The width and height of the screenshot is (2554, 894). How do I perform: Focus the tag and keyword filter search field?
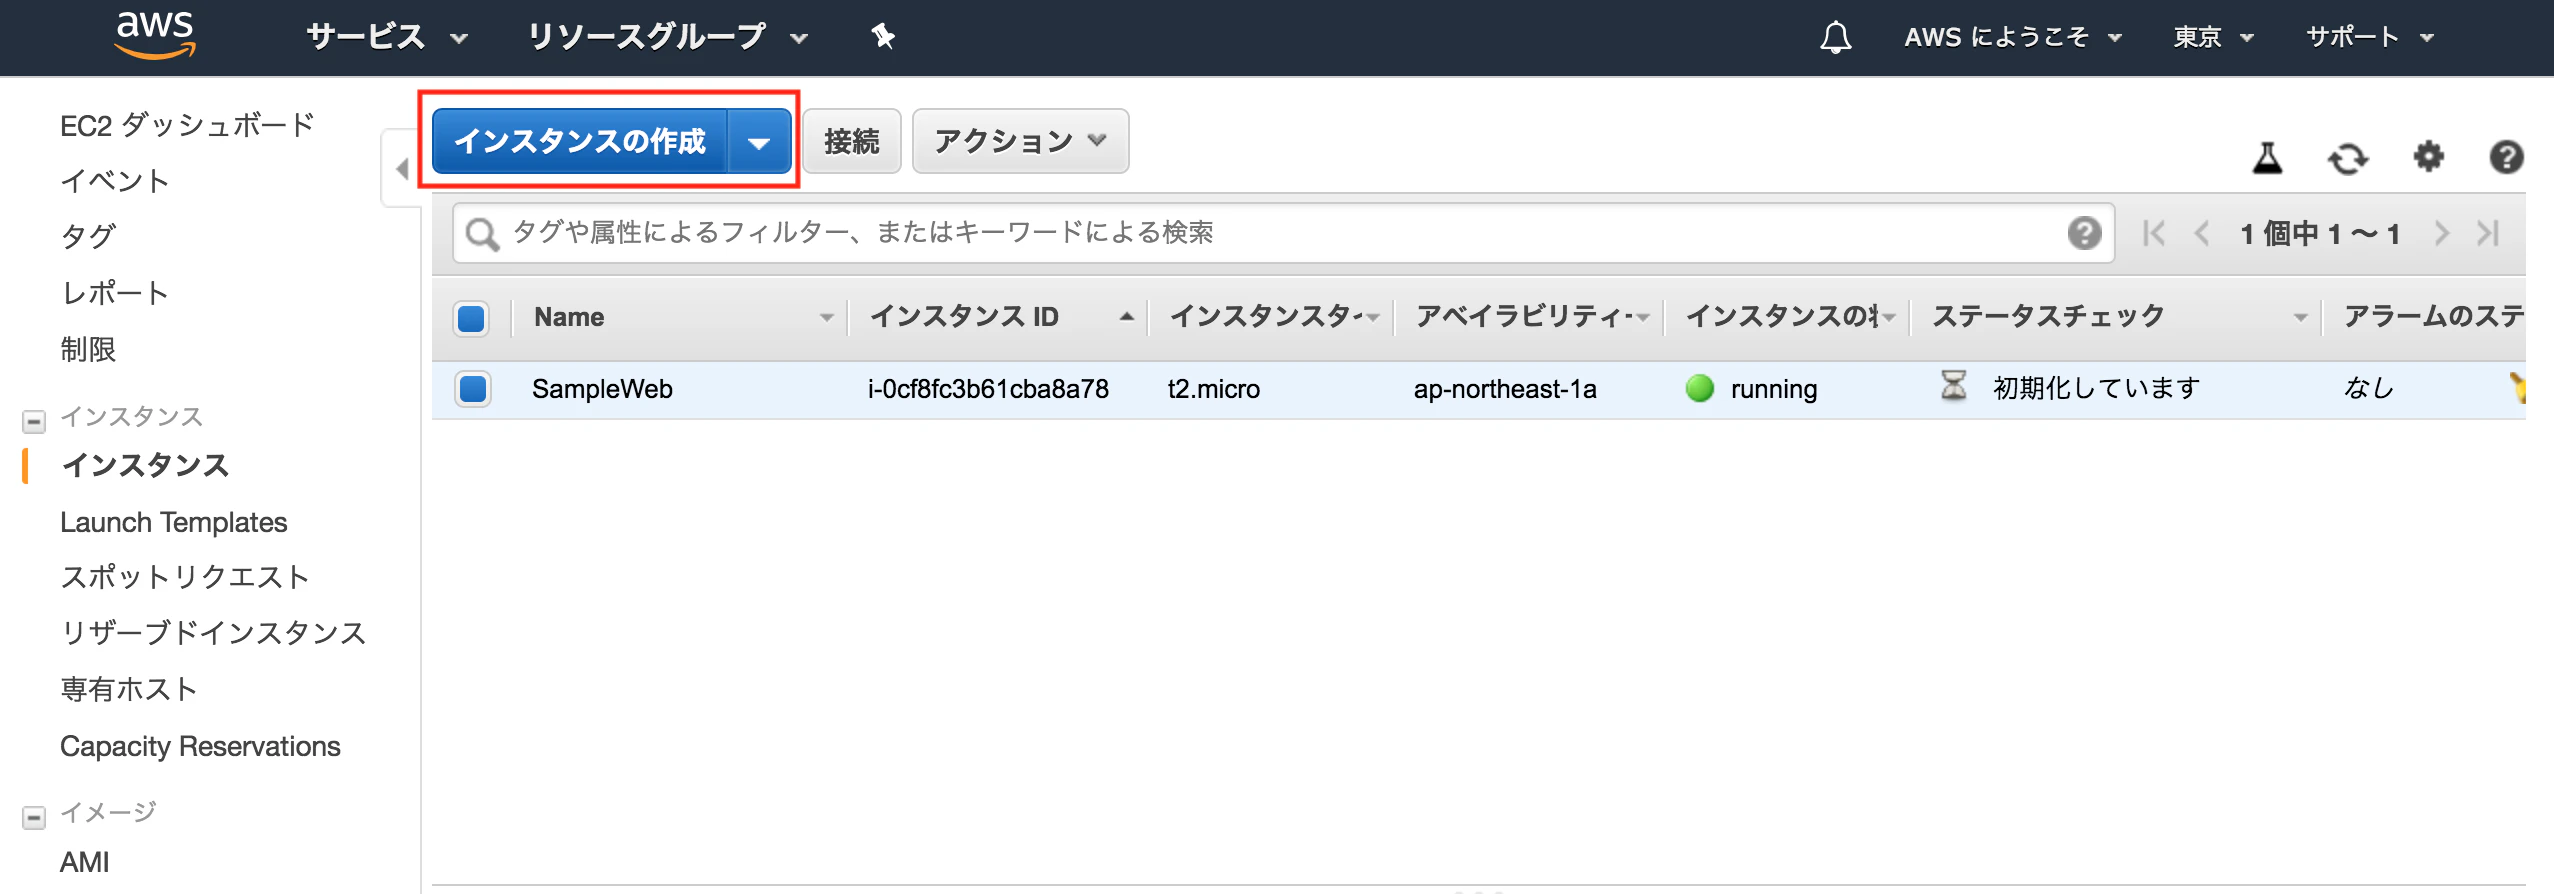[1283, 233]
